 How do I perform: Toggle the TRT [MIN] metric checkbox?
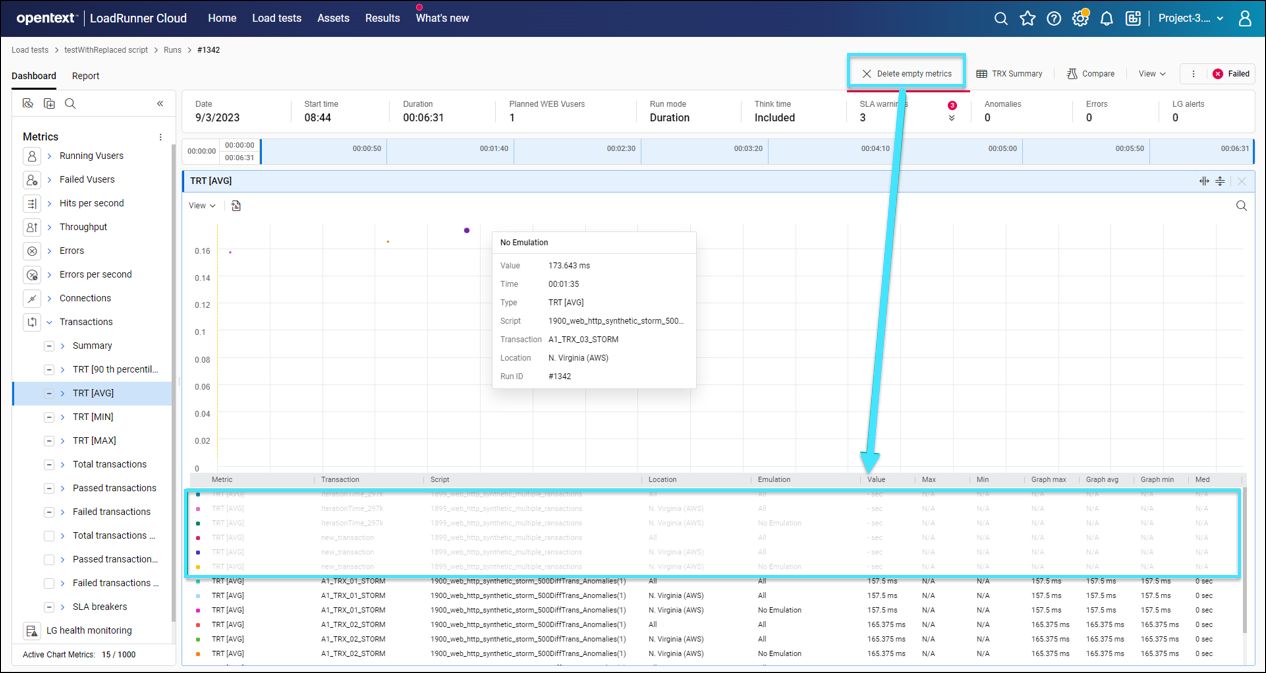(x=49, y=417)
